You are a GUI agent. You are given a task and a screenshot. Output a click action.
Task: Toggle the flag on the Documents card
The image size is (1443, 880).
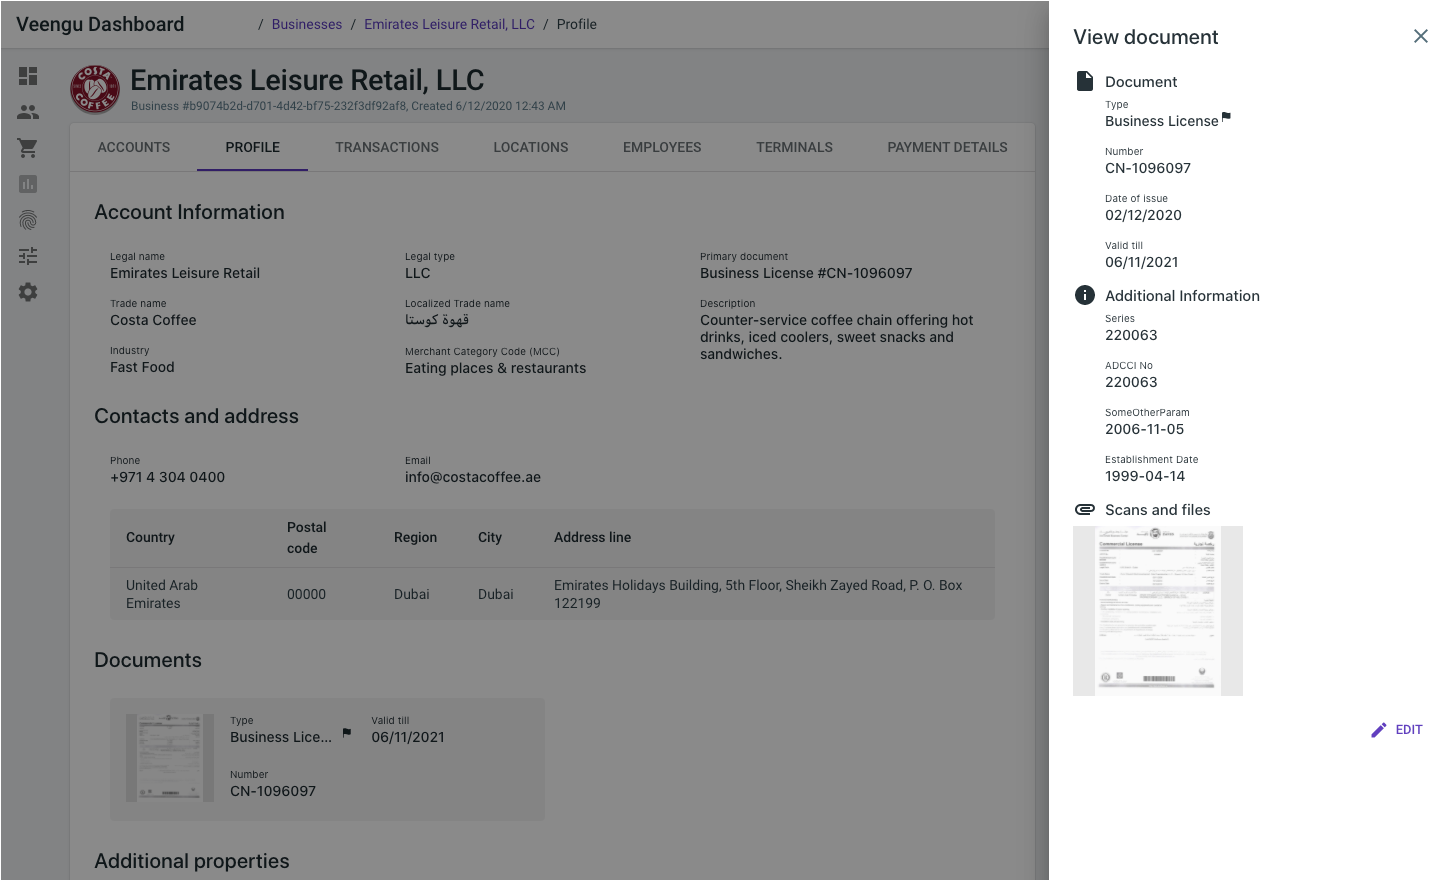[x=344, y=731]
